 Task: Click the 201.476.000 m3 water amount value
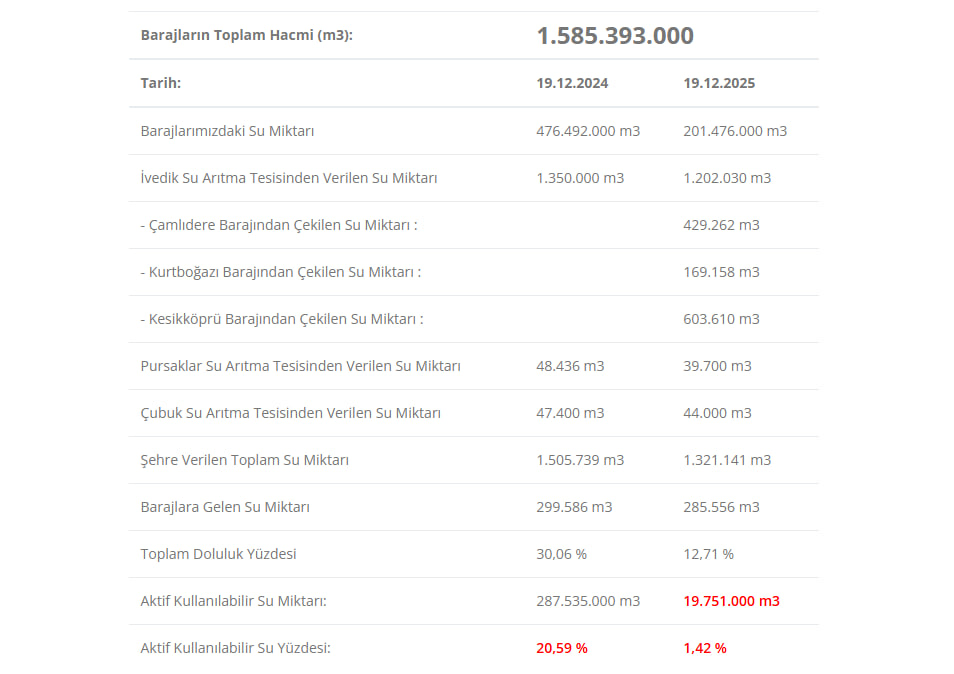coord(735,131)
